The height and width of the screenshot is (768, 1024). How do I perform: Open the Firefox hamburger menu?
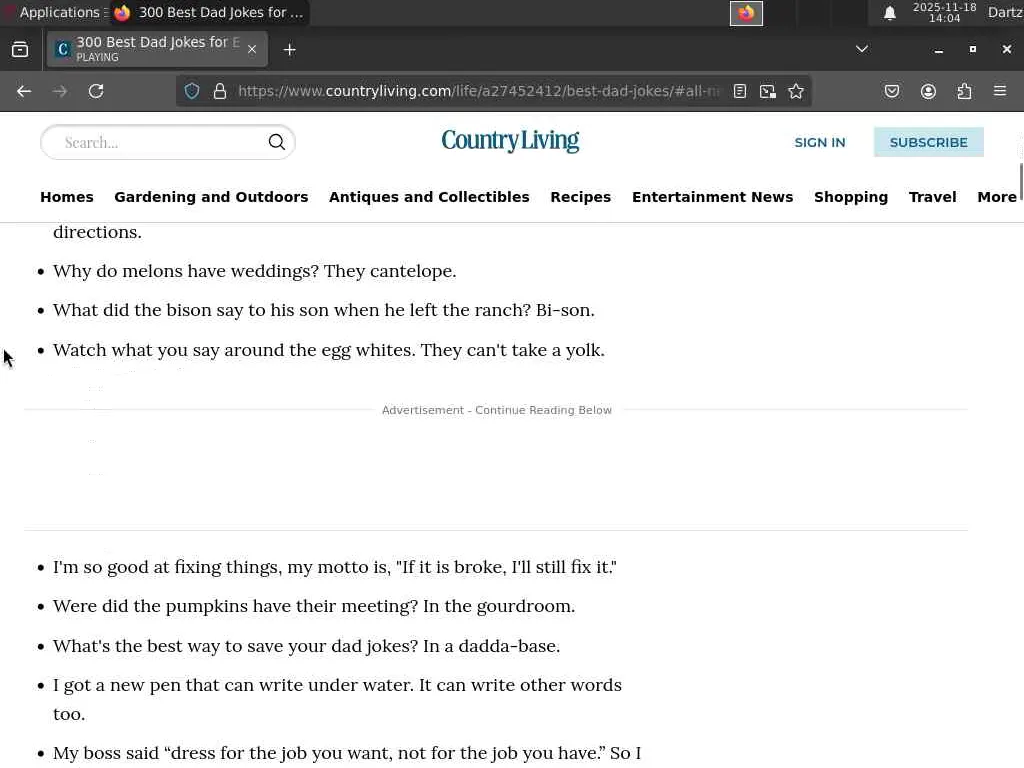pos(1000,91)
